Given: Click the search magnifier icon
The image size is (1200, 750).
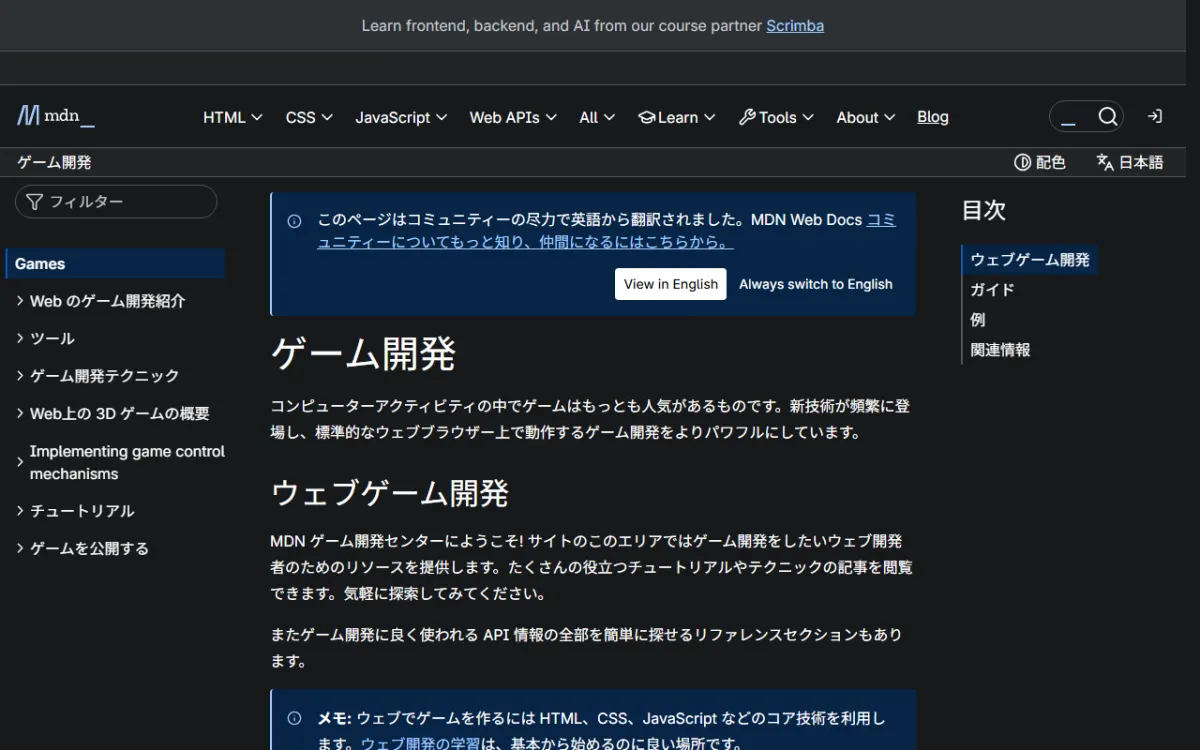Looking at the screenshot, I should 1107,117.
